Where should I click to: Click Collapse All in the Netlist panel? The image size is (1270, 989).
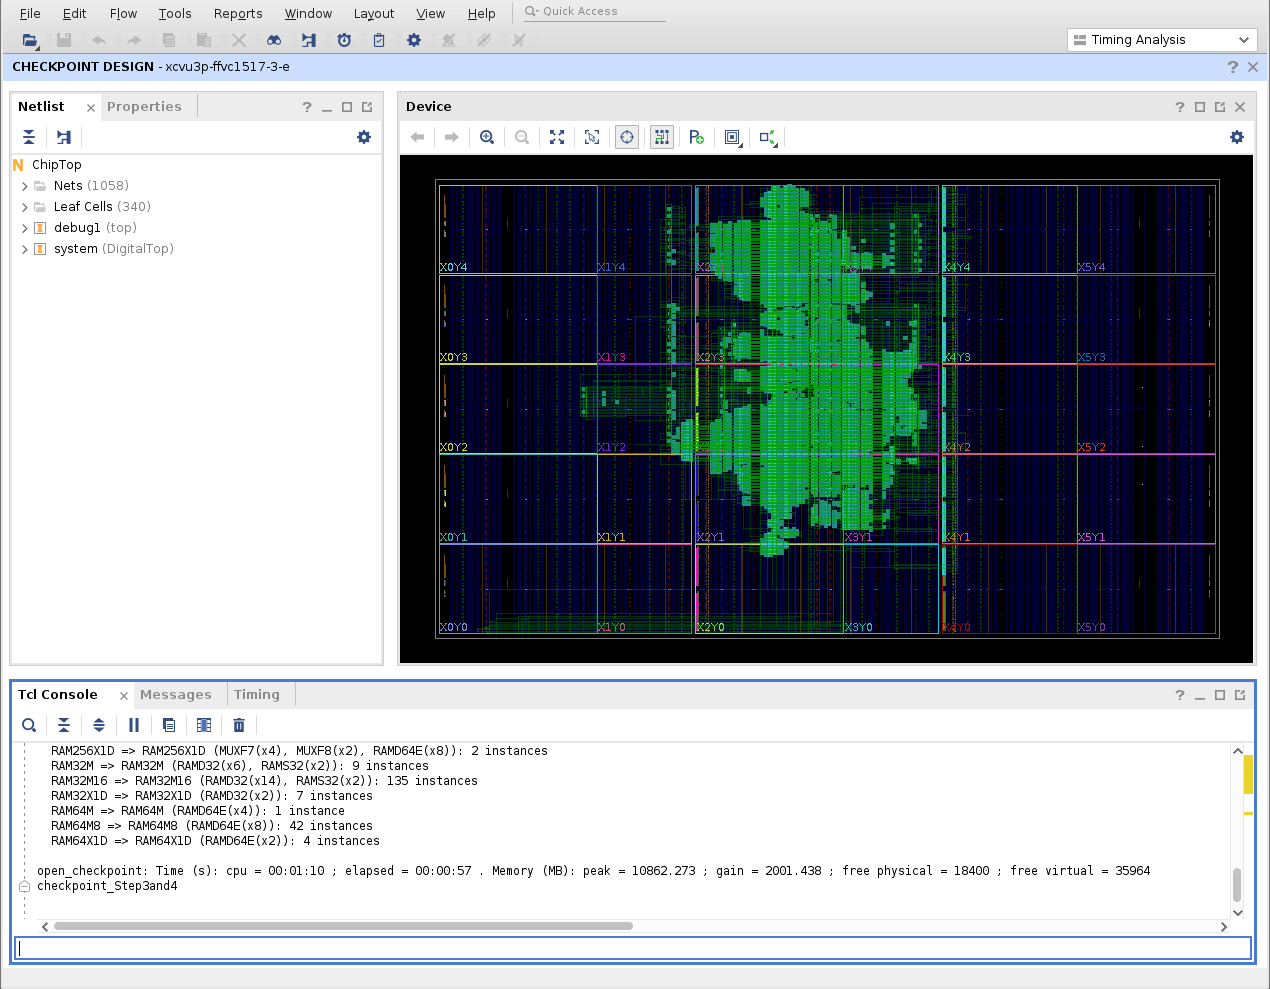pos(29,137)
